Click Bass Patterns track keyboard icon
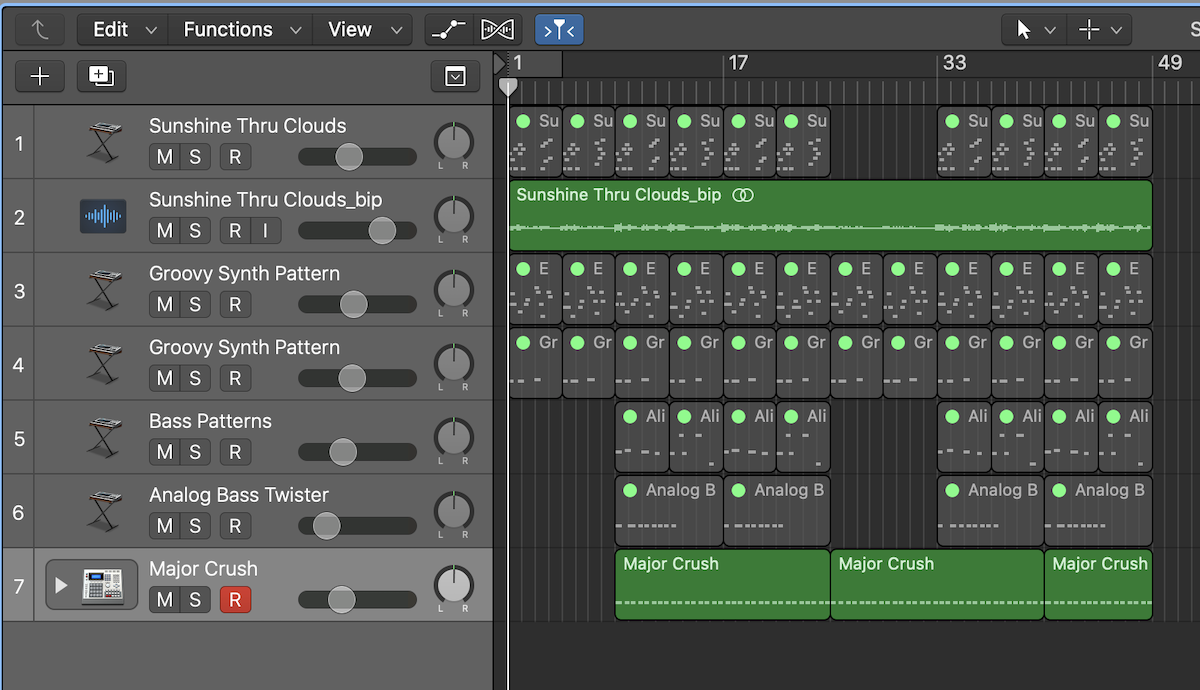This screenshot has width=1200, height=690. pyautogui.click(x=103, y=438)
